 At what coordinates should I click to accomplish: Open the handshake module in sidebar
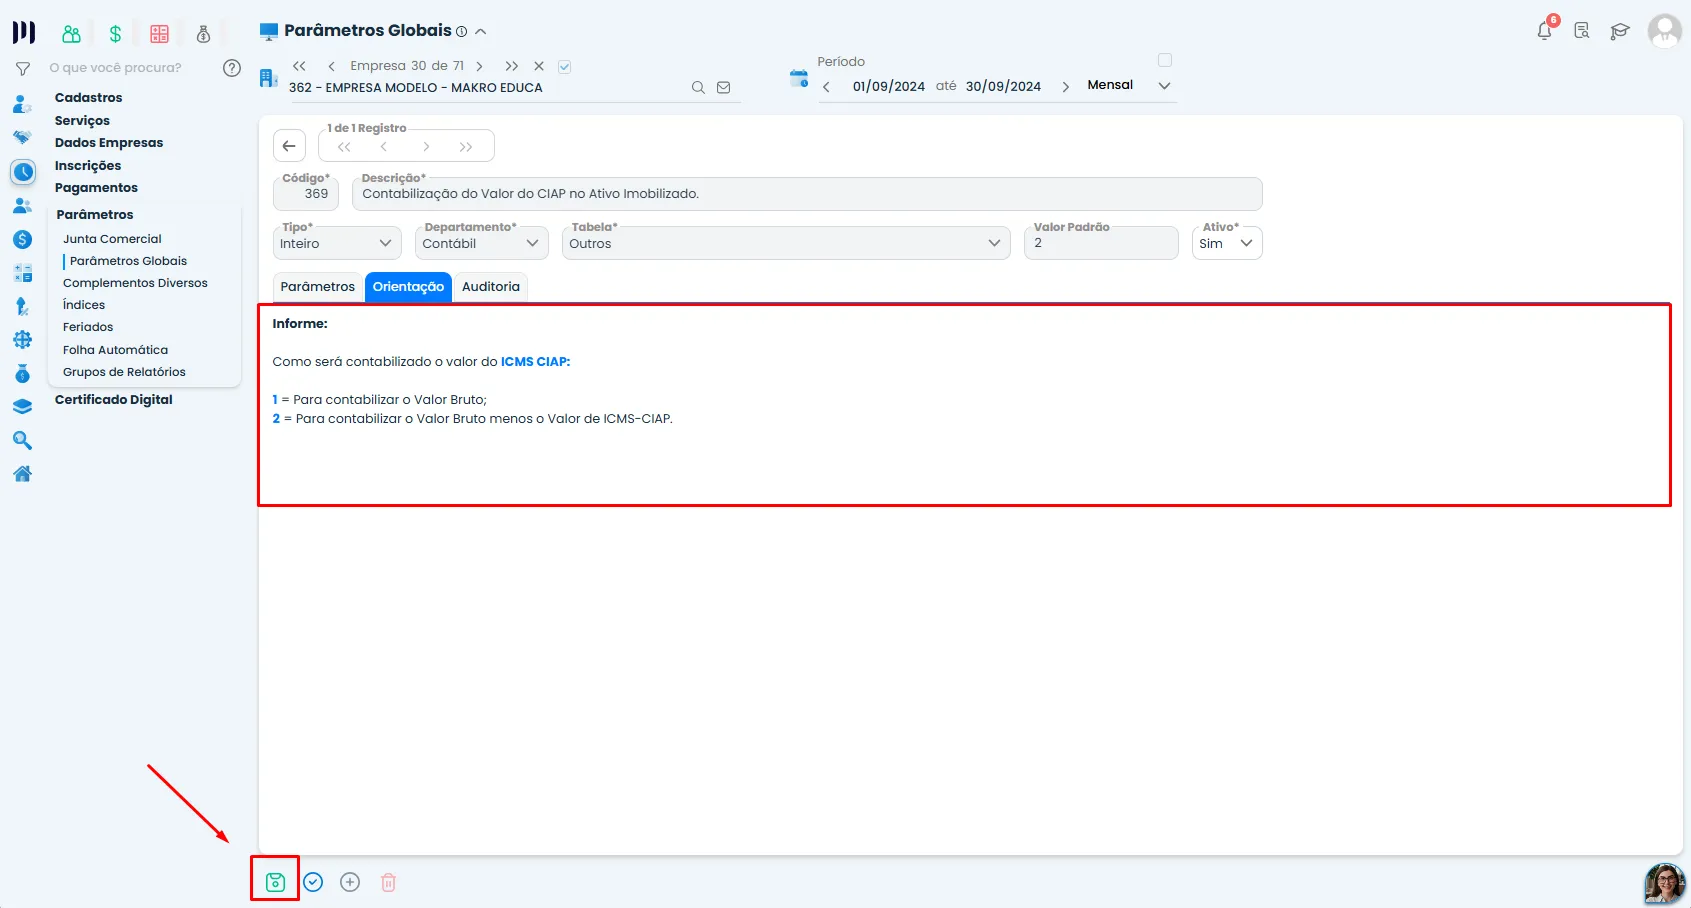click(22, 137)
